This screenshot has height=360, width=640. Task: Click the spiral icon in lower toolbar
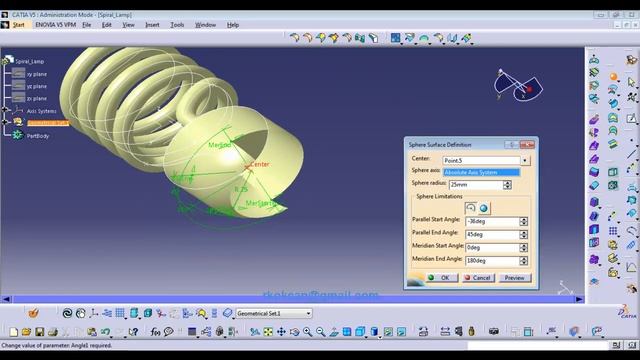point(67,313)
